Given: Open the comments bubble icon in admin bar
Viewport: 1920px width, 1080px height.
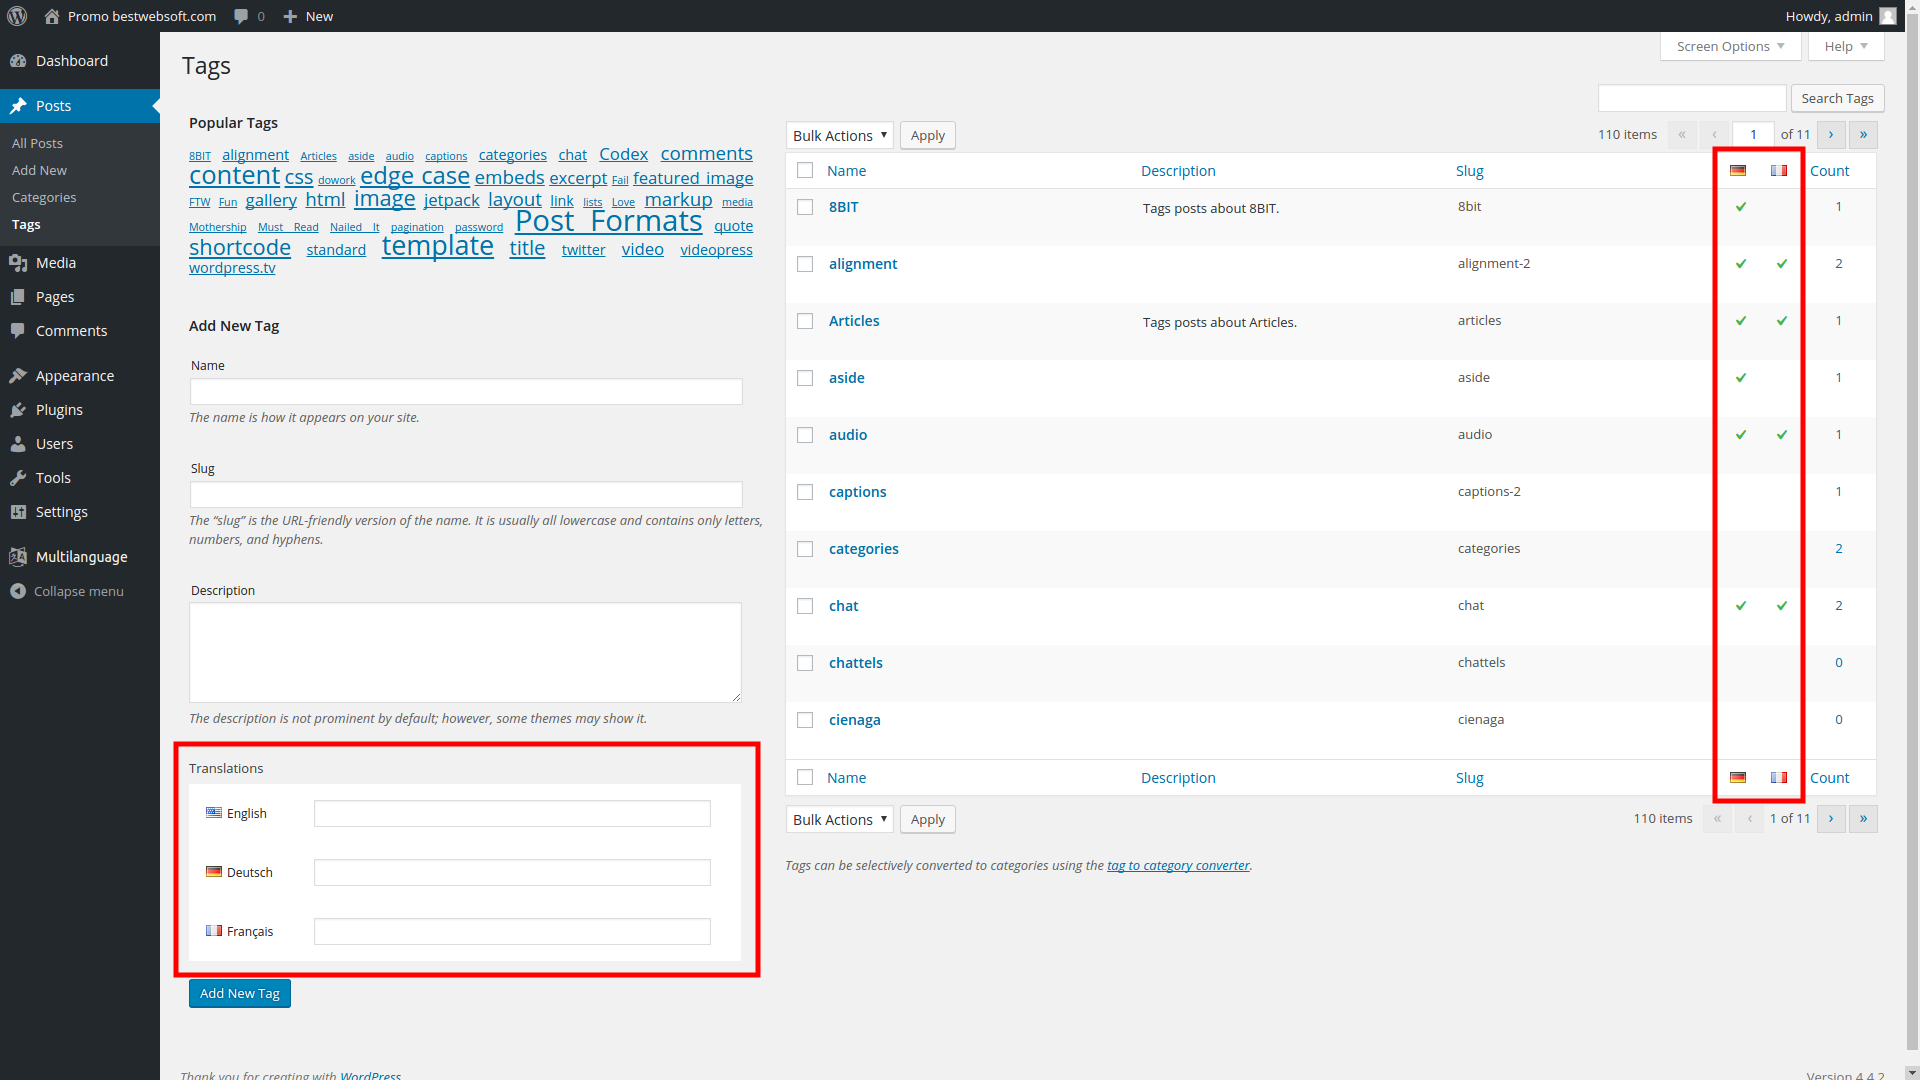Looking at the screenshot, I should 241,16.
